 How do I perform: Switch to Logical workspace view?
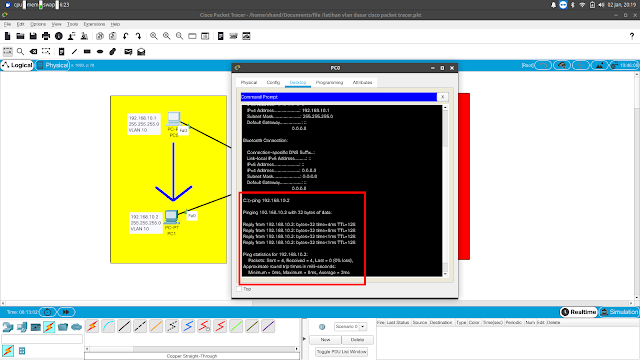coord(17,65)
